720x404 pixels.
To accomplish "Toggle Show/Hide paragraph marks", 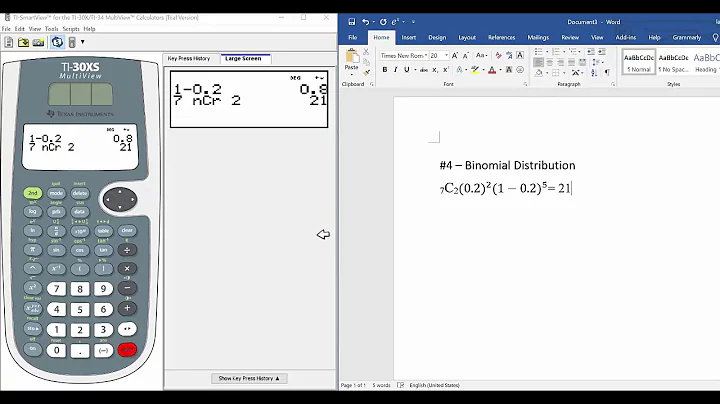I will [608, 73].
